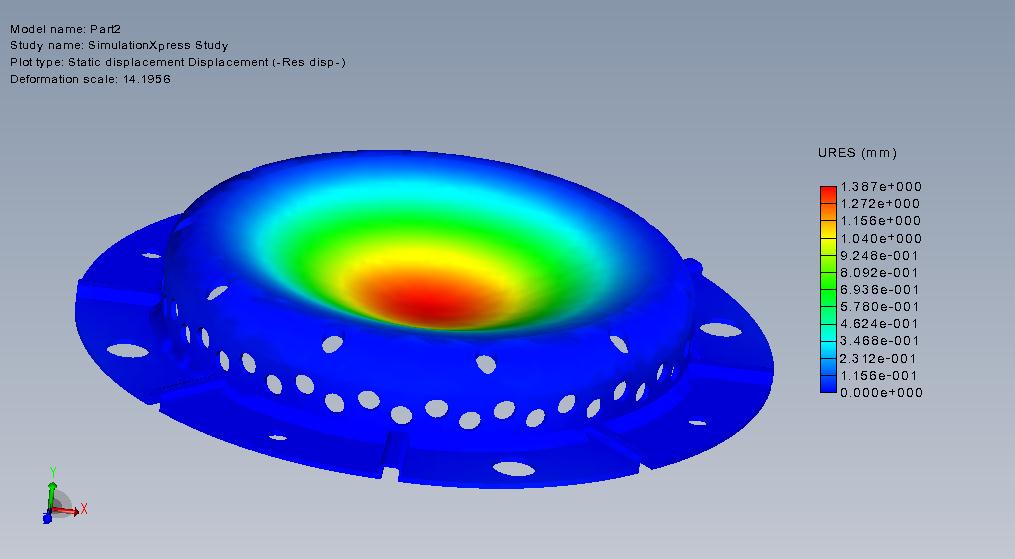This screenshot has width=1015, height=559.
Task: Select the legend value 2.312e-001
Action: [x=878, y=358]
